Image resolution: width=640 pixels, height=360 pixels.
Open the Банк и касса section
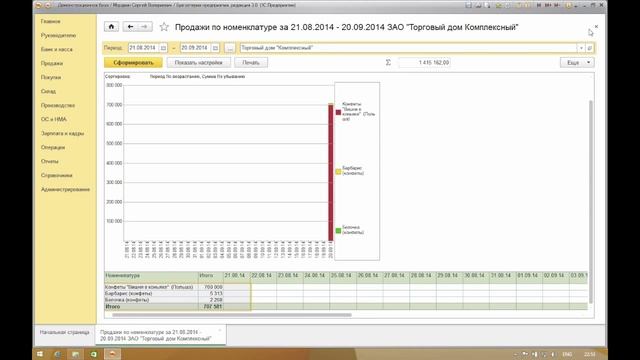coord(57,49)
